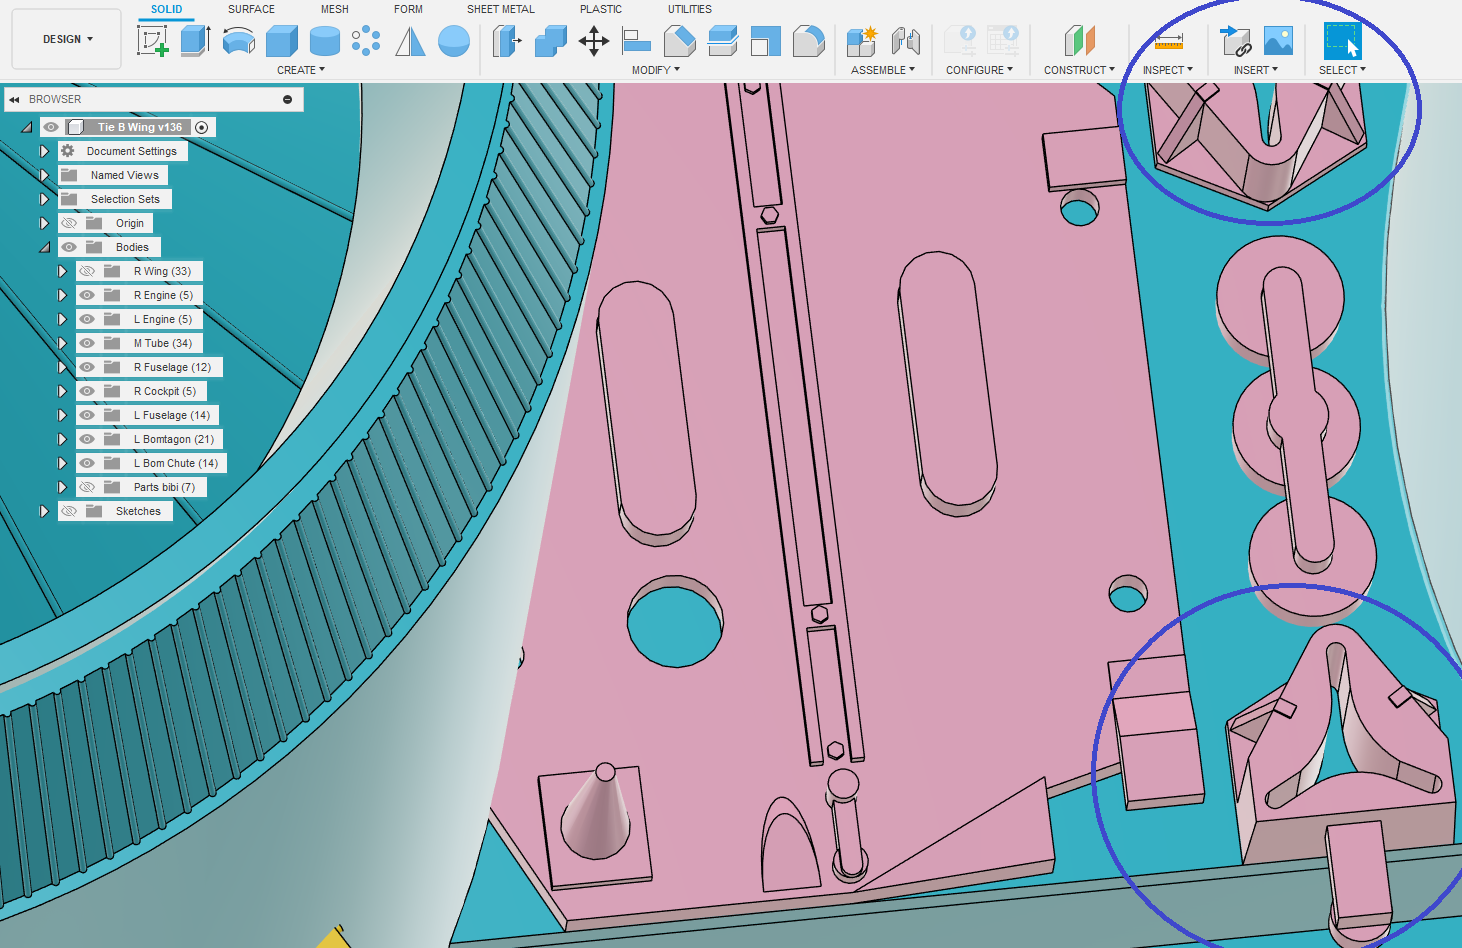Expand the Named Views node

(44, 175)
